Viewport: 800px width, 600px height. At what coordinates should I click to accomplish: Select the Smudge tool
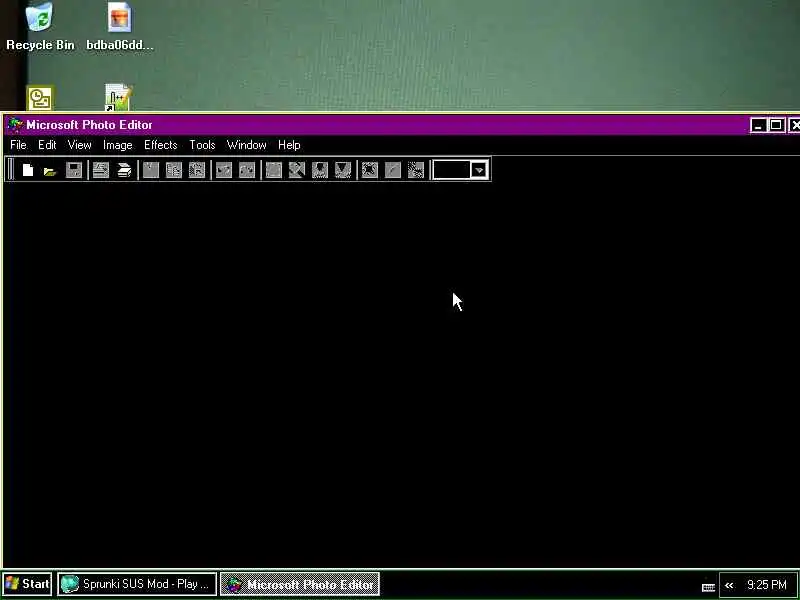[x=320, y=170]
